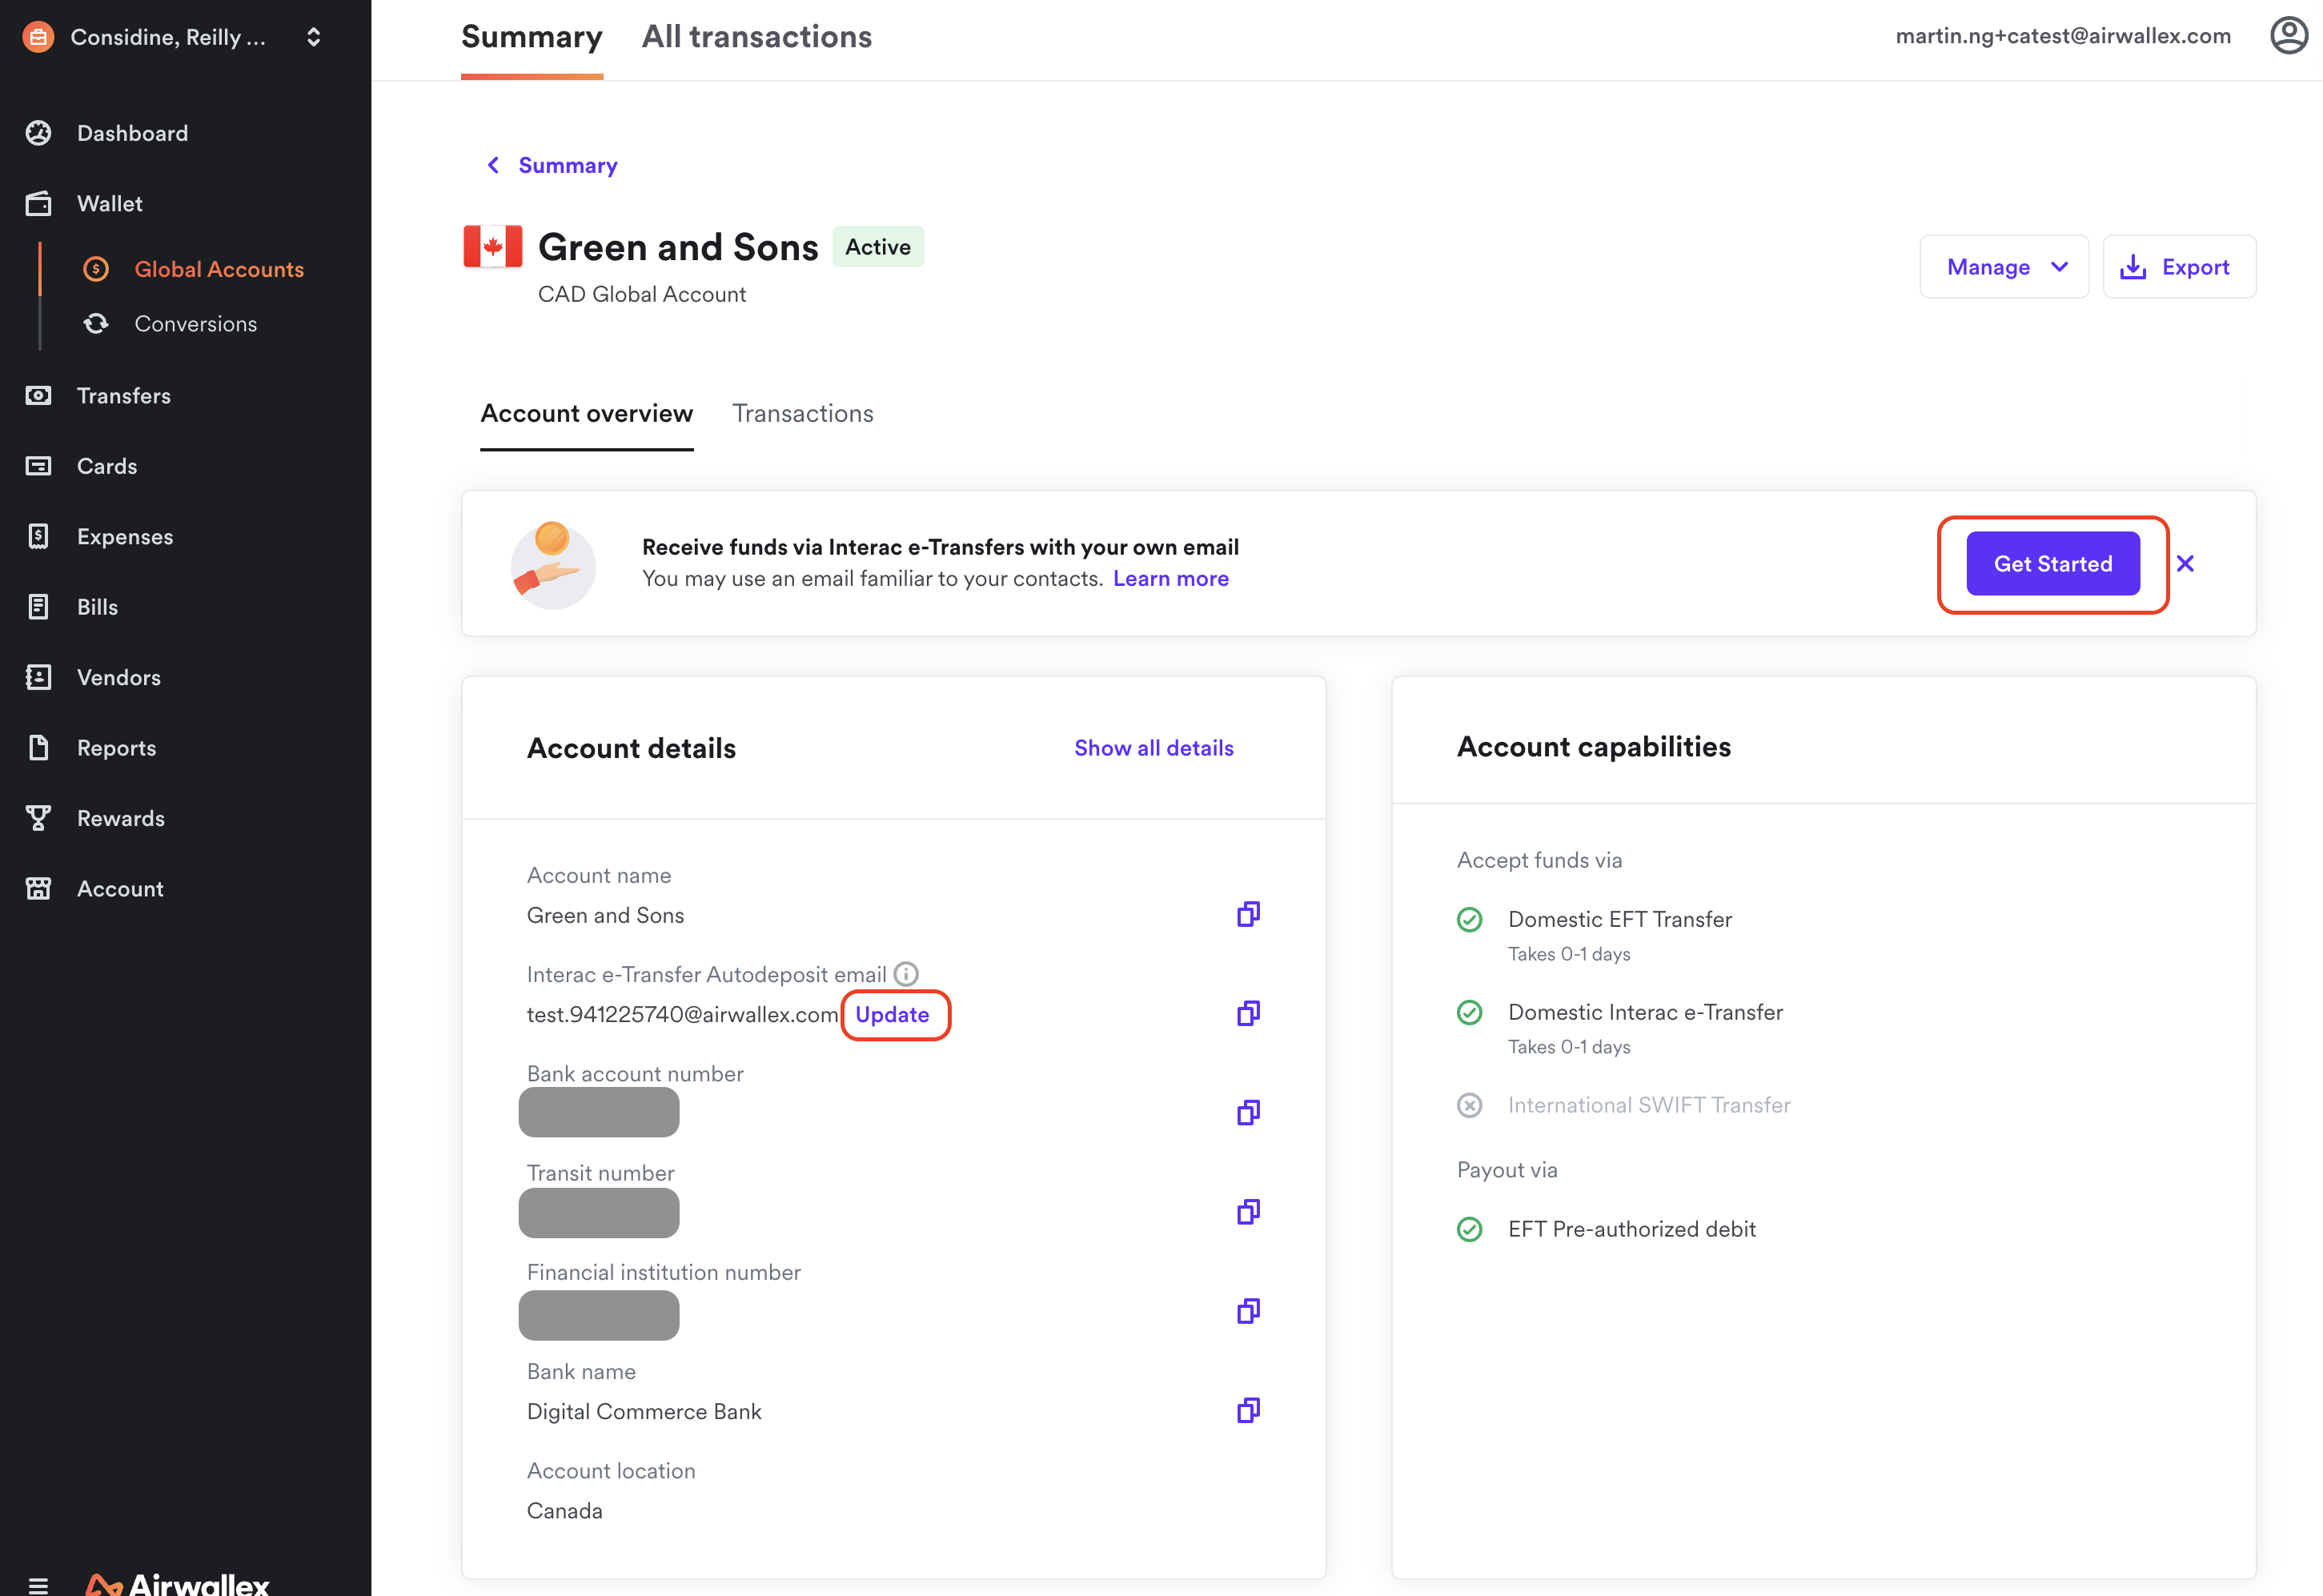The width and height of the screenshot is (2323, 1596).
Task: Open the All transactions tab
Action: [x=756, y=37]
